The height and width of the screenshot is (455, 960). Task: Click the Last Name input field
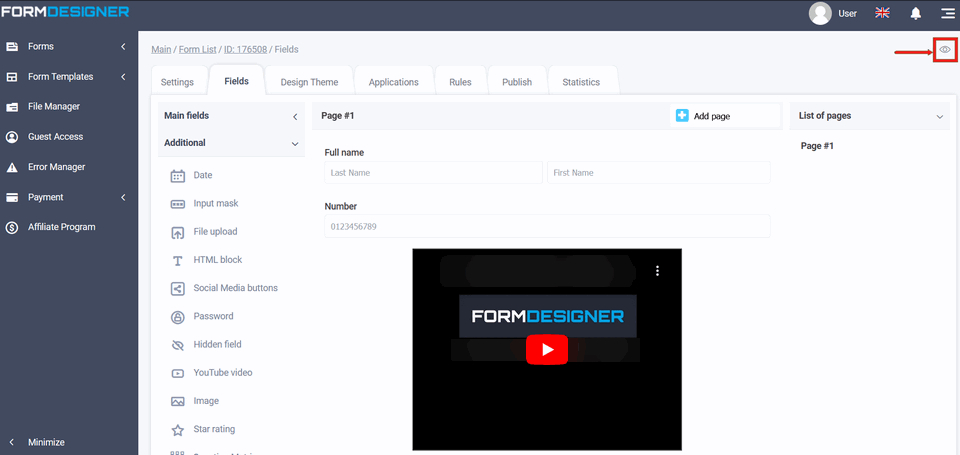coord(433,173)
